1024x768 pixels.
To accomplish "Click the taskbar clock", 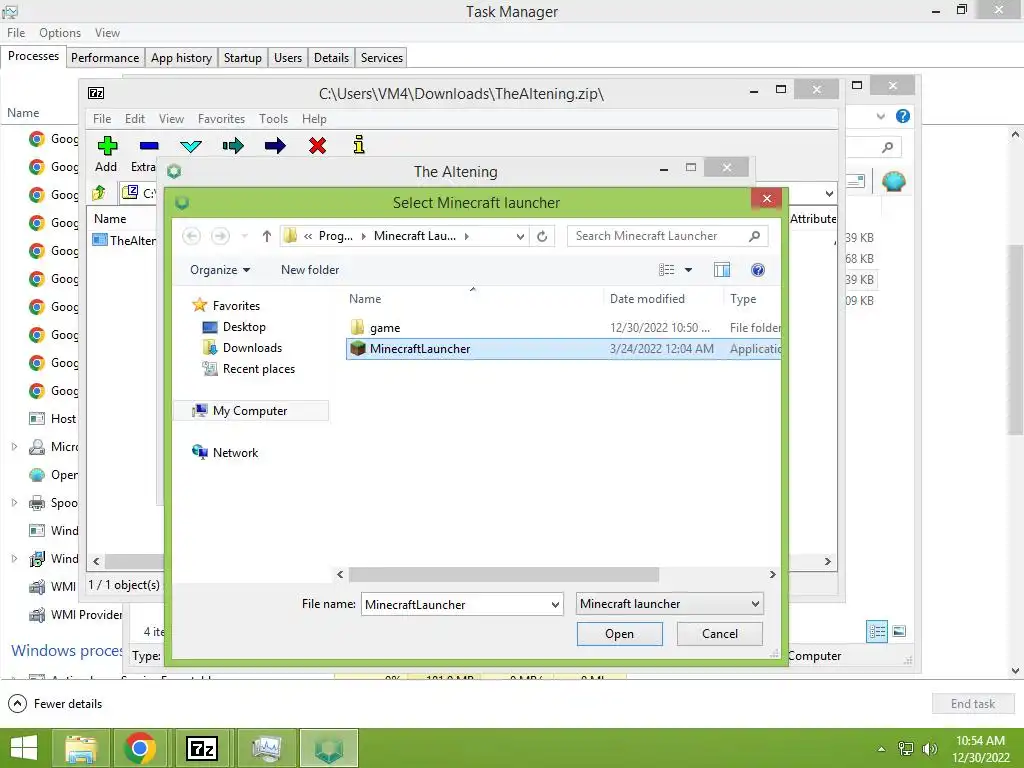I will [980, 749].
